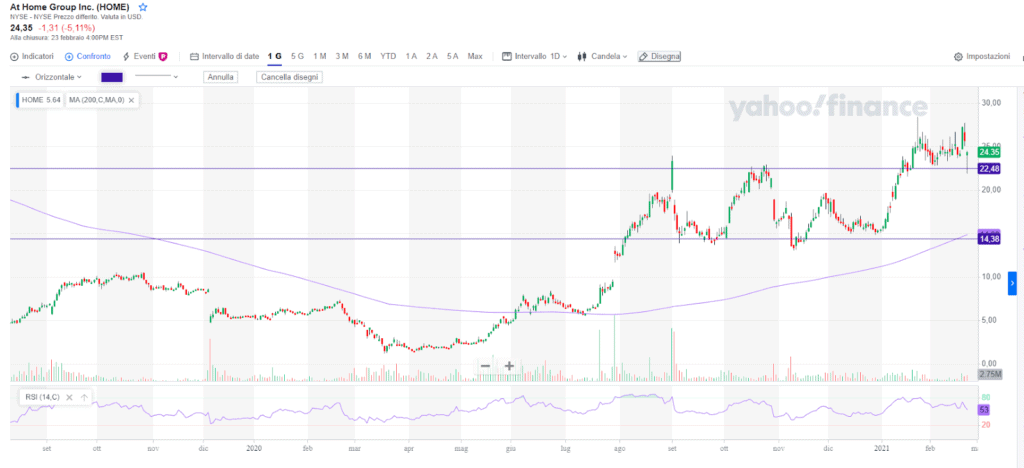This screenshot has height=468, width=1024.
Task: Expand the Orizzontale drawing tool dropdown
Action: coord(52,77)
